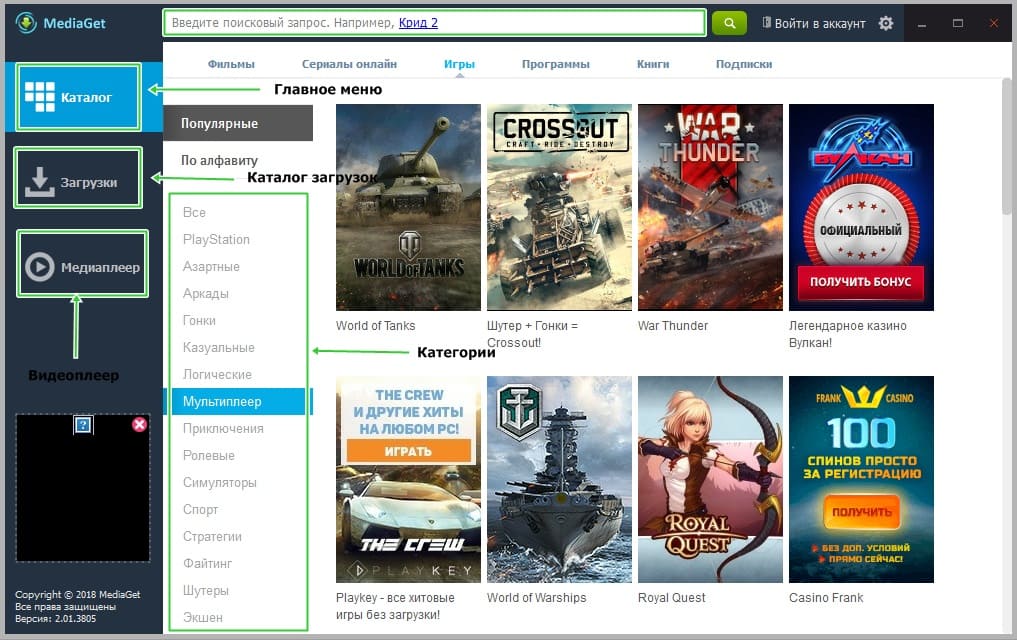The image size is (1017, 640).
Task: Click the orange ИГРАТЬ button
Action: tap(409, 451)
